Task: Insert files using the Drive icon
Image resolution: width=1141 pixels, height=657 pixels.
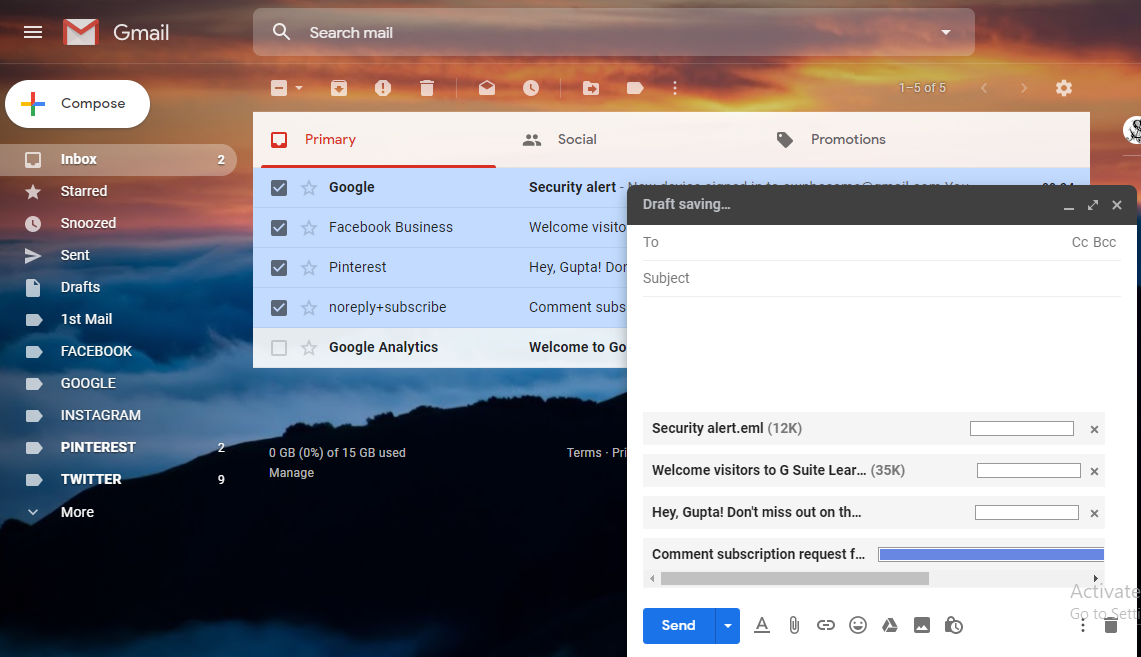Action: 889,625
